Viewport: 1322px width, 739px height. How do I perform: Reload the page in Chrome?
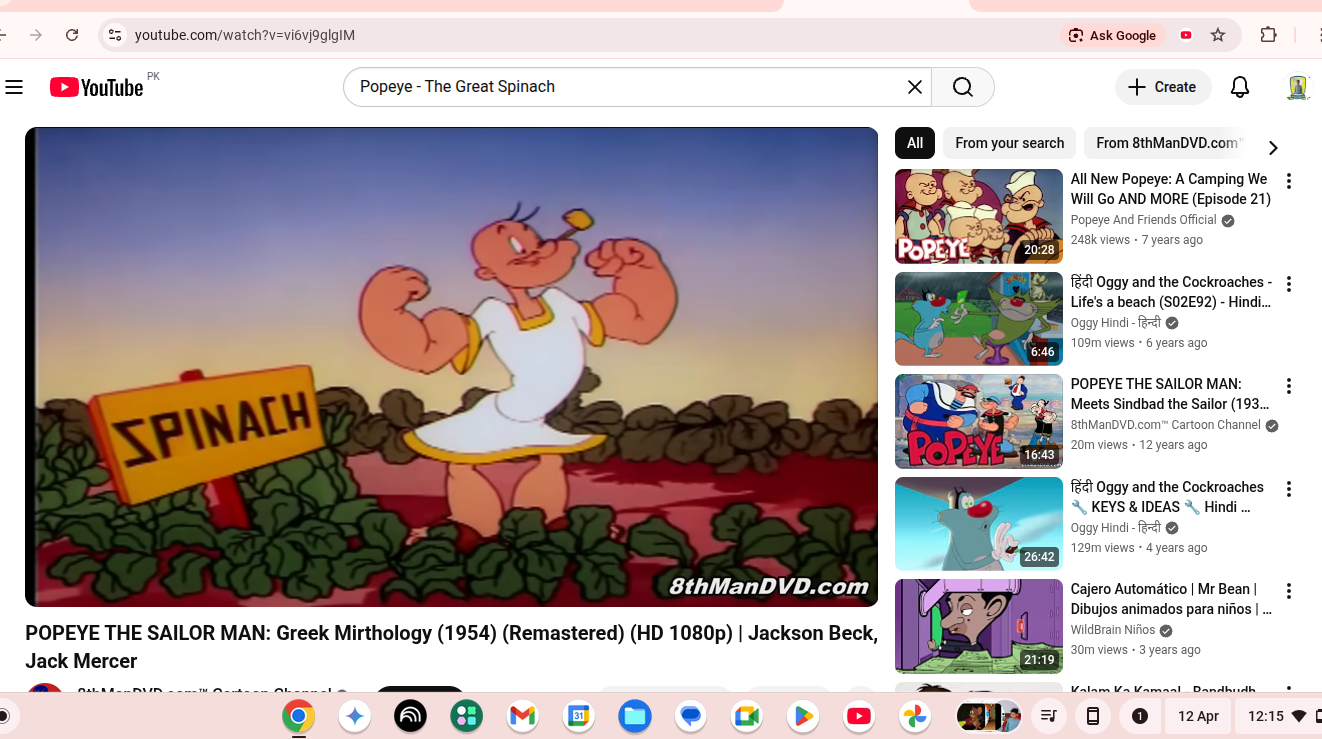point(72,35)
